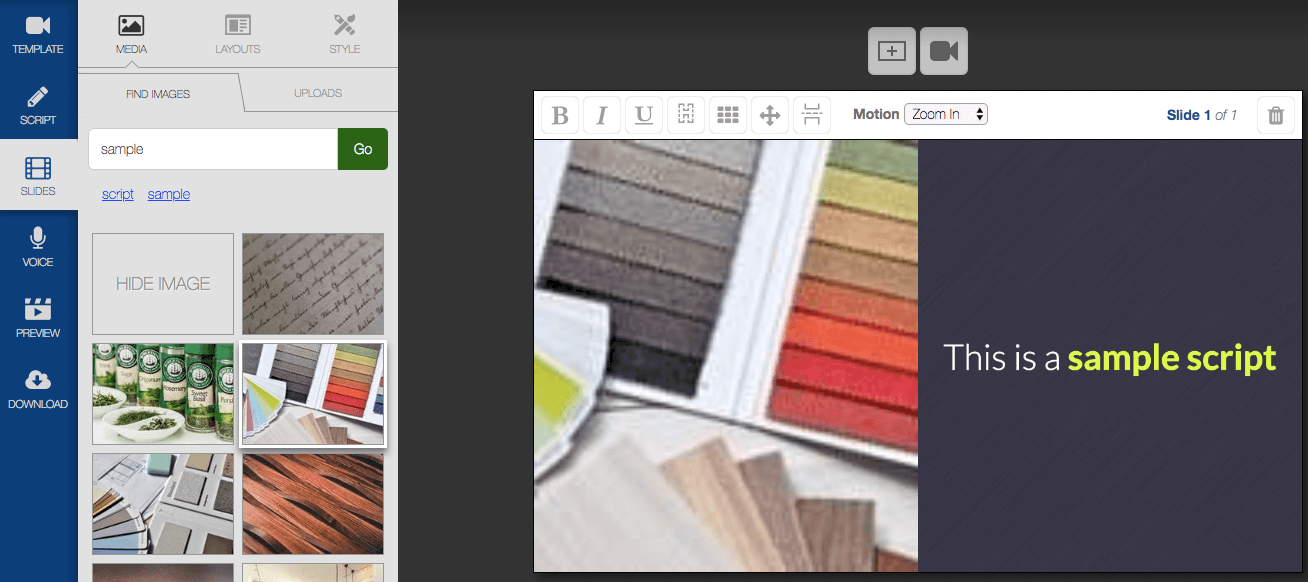Select the tile samples fan thumbnail
The height and width of the screenshot is (582, 1308).
[x=163, y=504]
